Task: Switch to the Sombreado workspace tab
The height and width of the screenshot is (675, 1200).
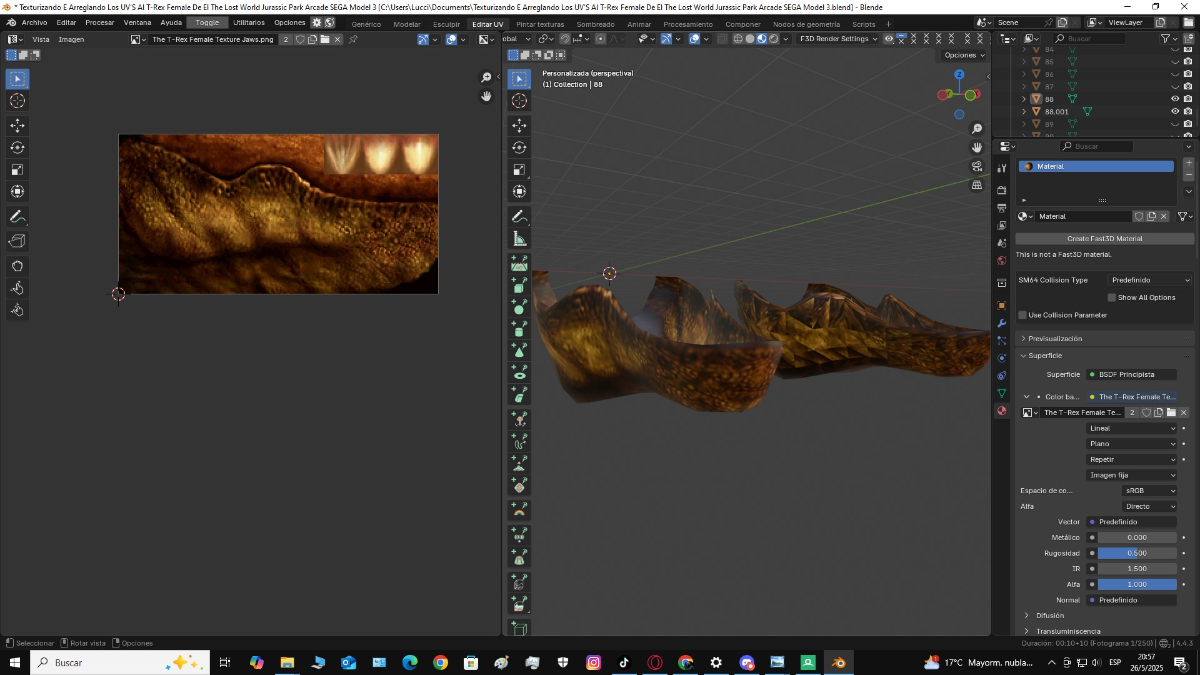Action: tap(596, 24)
